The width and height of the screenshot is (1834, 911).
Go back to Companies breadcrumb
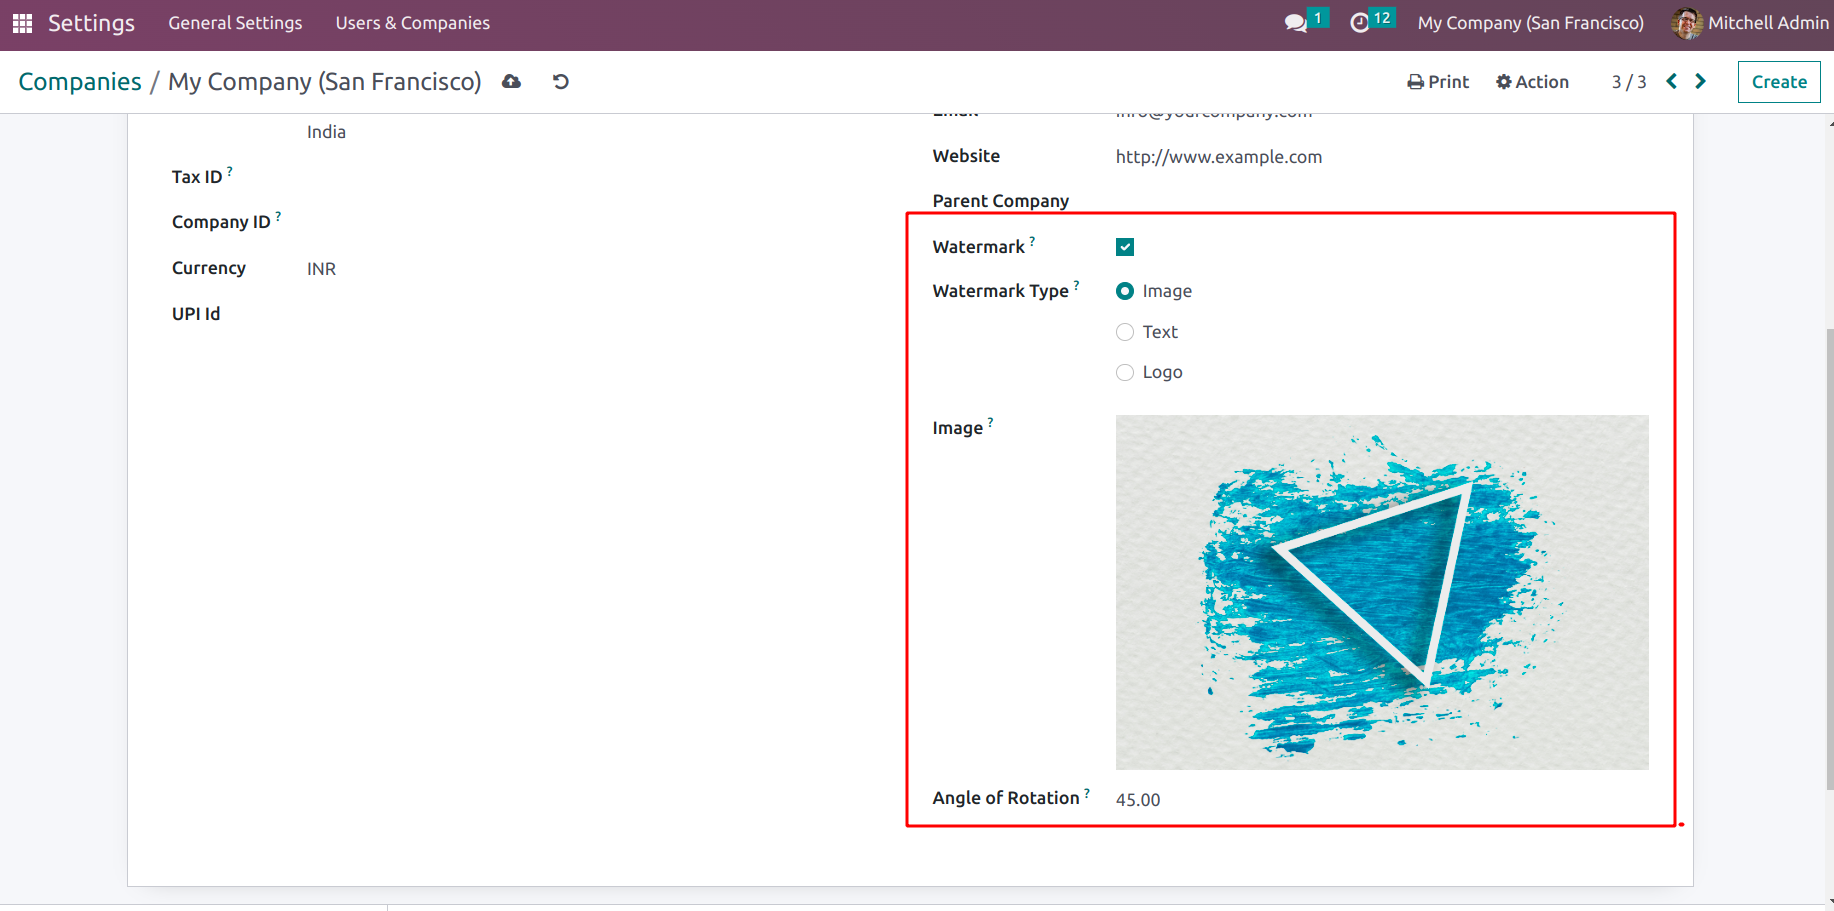click(x=80, y=82)
